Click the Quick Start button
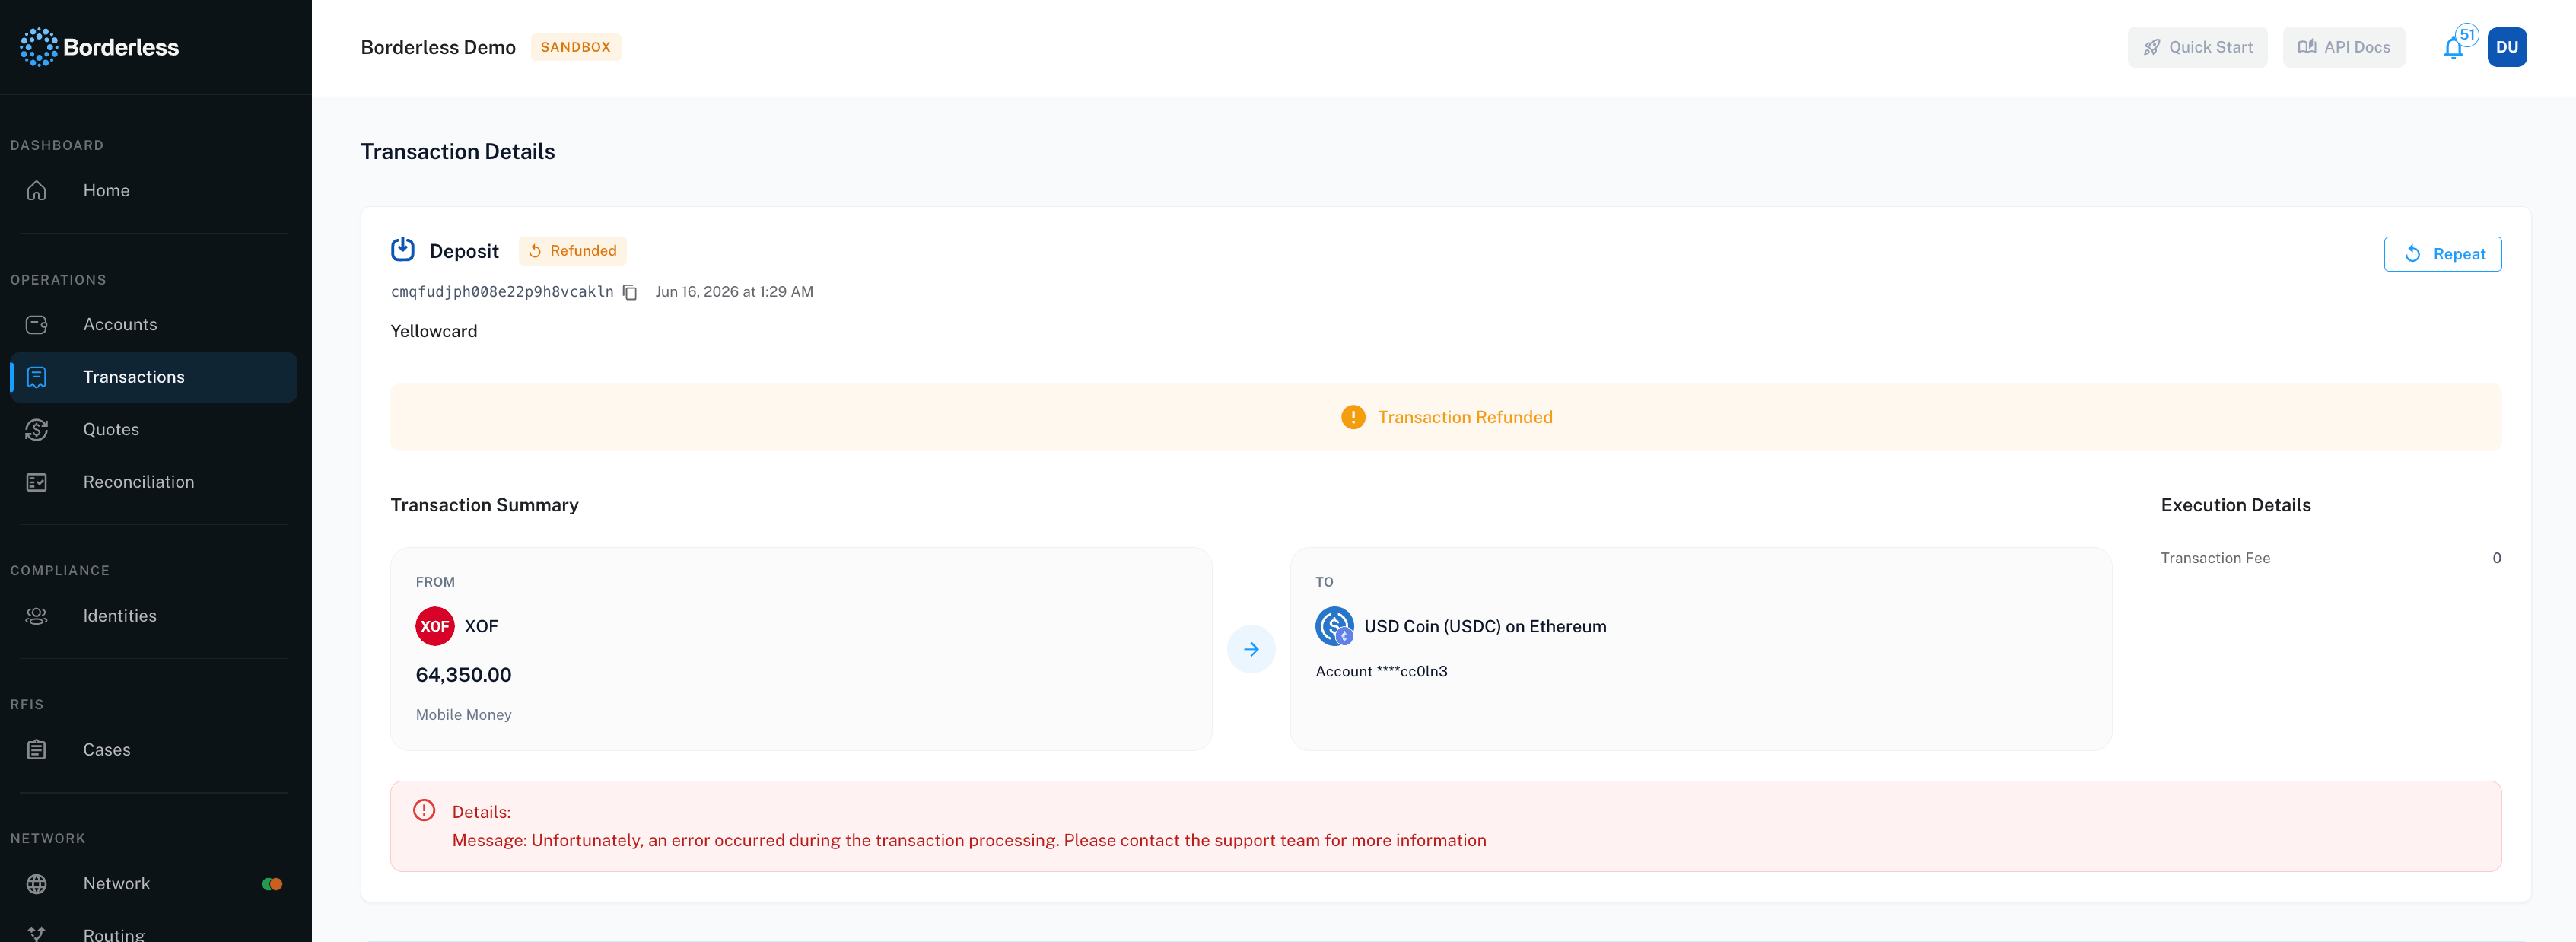Viewport: 2576px width, 942px height. tap(2197, 47)
